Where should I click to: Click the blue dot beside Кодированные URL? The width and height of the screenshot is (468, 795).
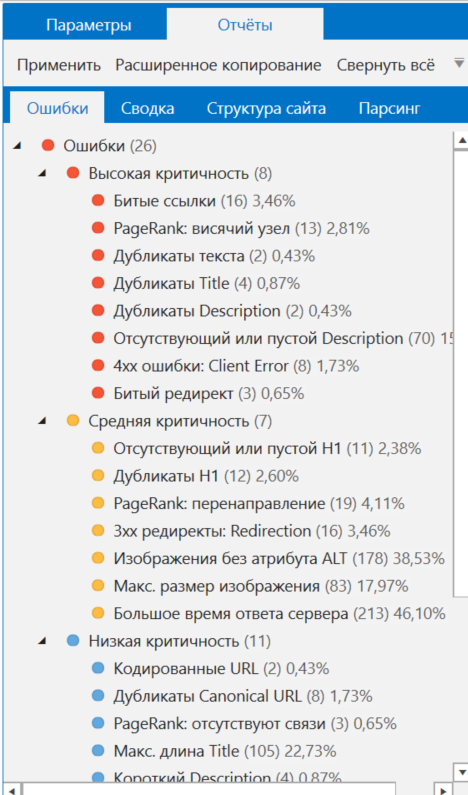(98, 668)
